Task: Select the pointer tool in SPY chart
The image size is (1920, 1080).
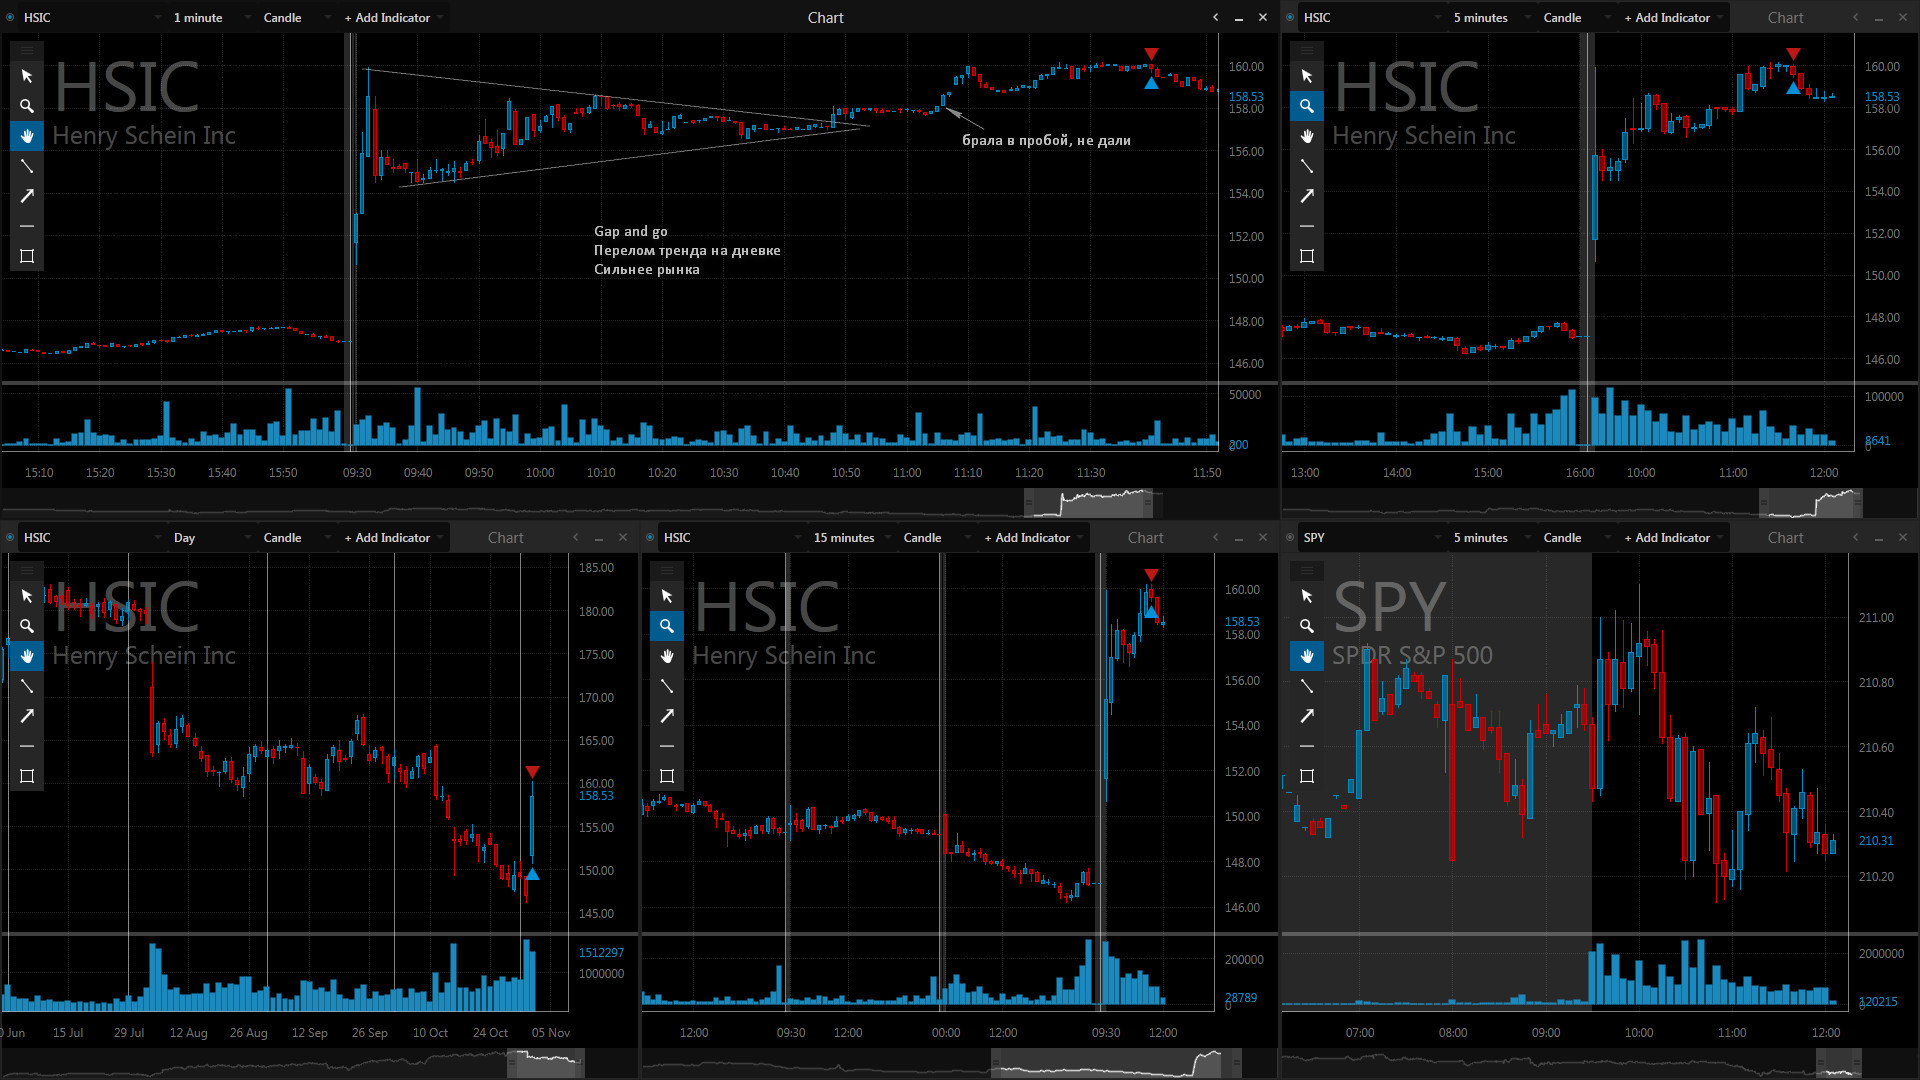Action: [1307, 596]
